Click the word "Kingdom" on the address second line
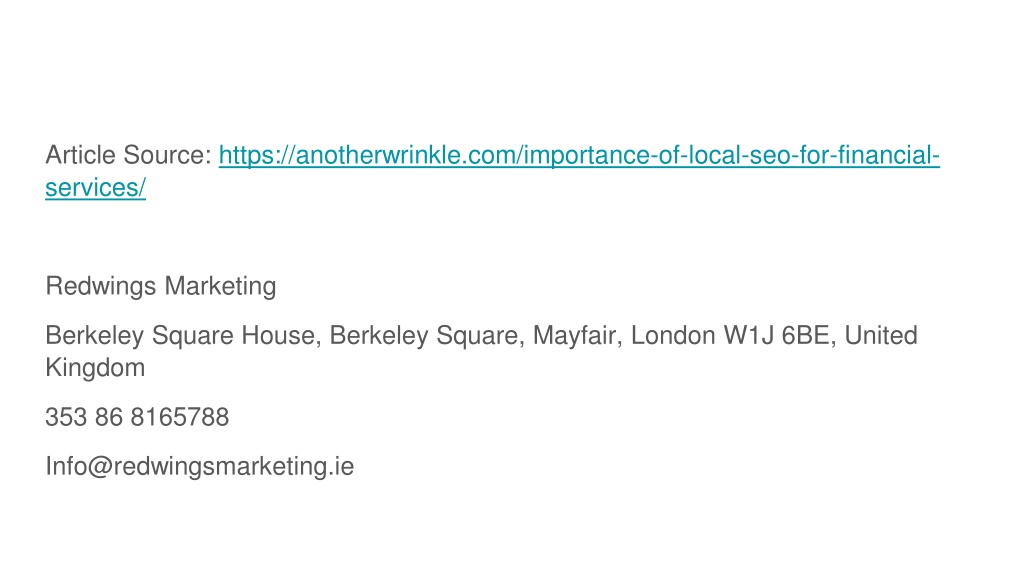The width and height of the screenshot is (1024, 576). (x=95, y=368)
